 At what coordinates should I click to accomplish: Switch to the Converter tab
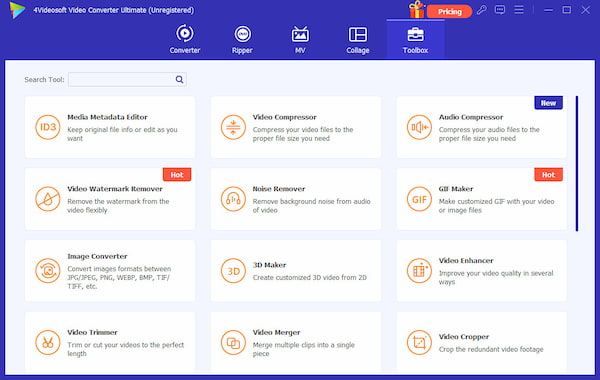185,39
